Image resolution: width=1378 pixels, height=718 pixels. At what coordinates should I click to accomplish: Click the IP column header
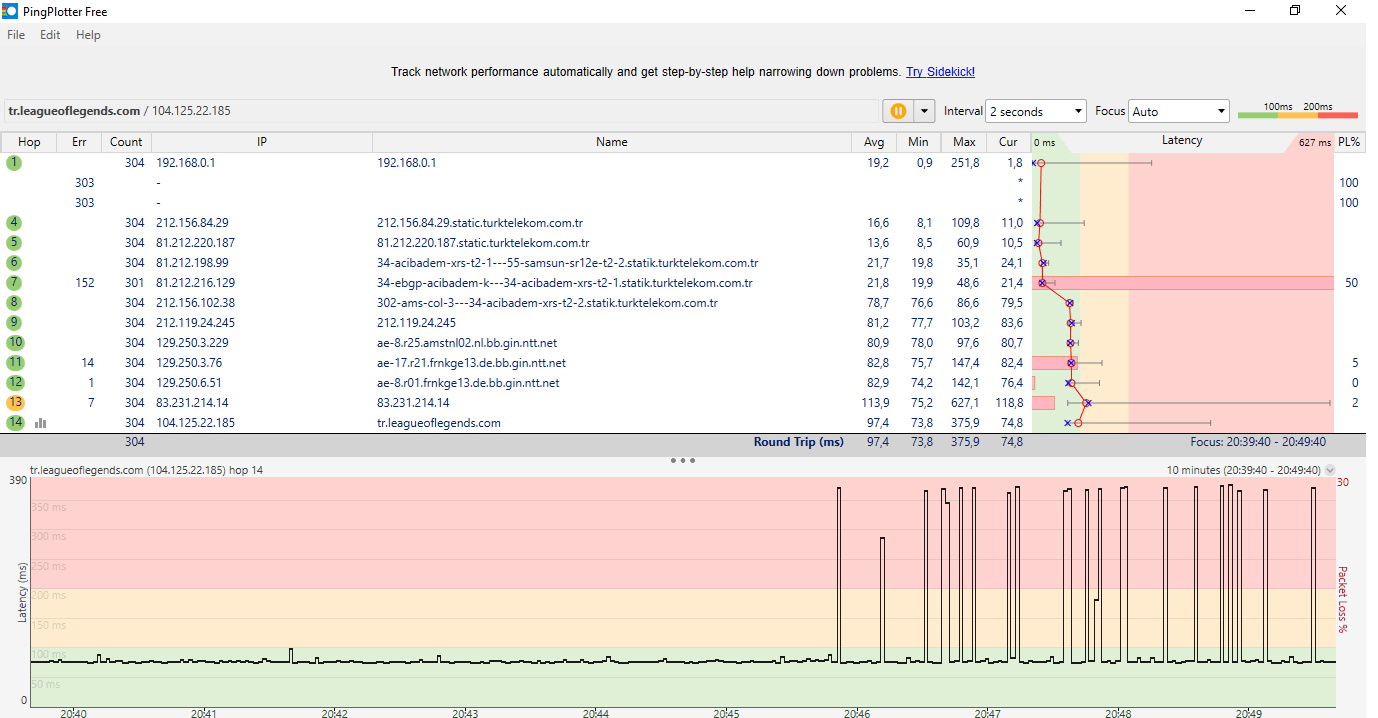(x=262, y=142)
